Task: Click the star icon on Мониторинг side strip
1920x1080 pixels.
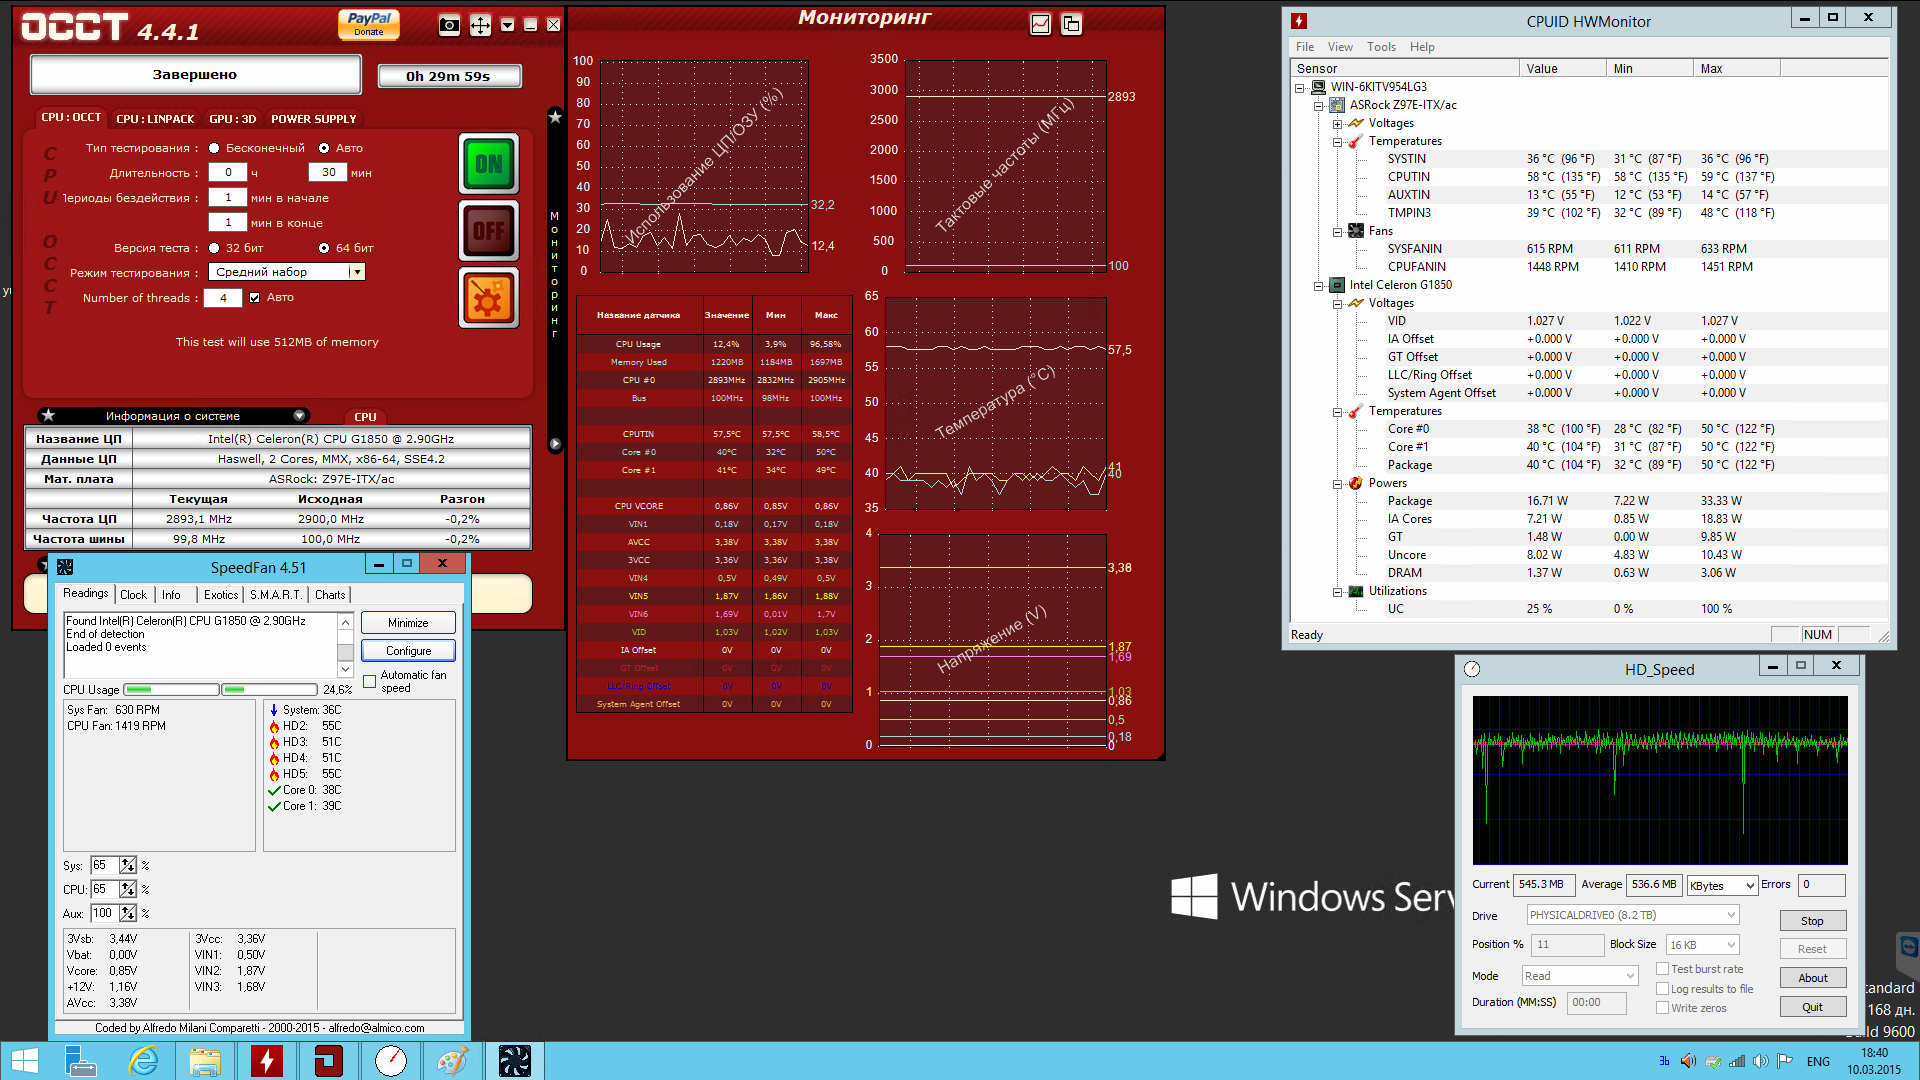Action: point(555,117)
